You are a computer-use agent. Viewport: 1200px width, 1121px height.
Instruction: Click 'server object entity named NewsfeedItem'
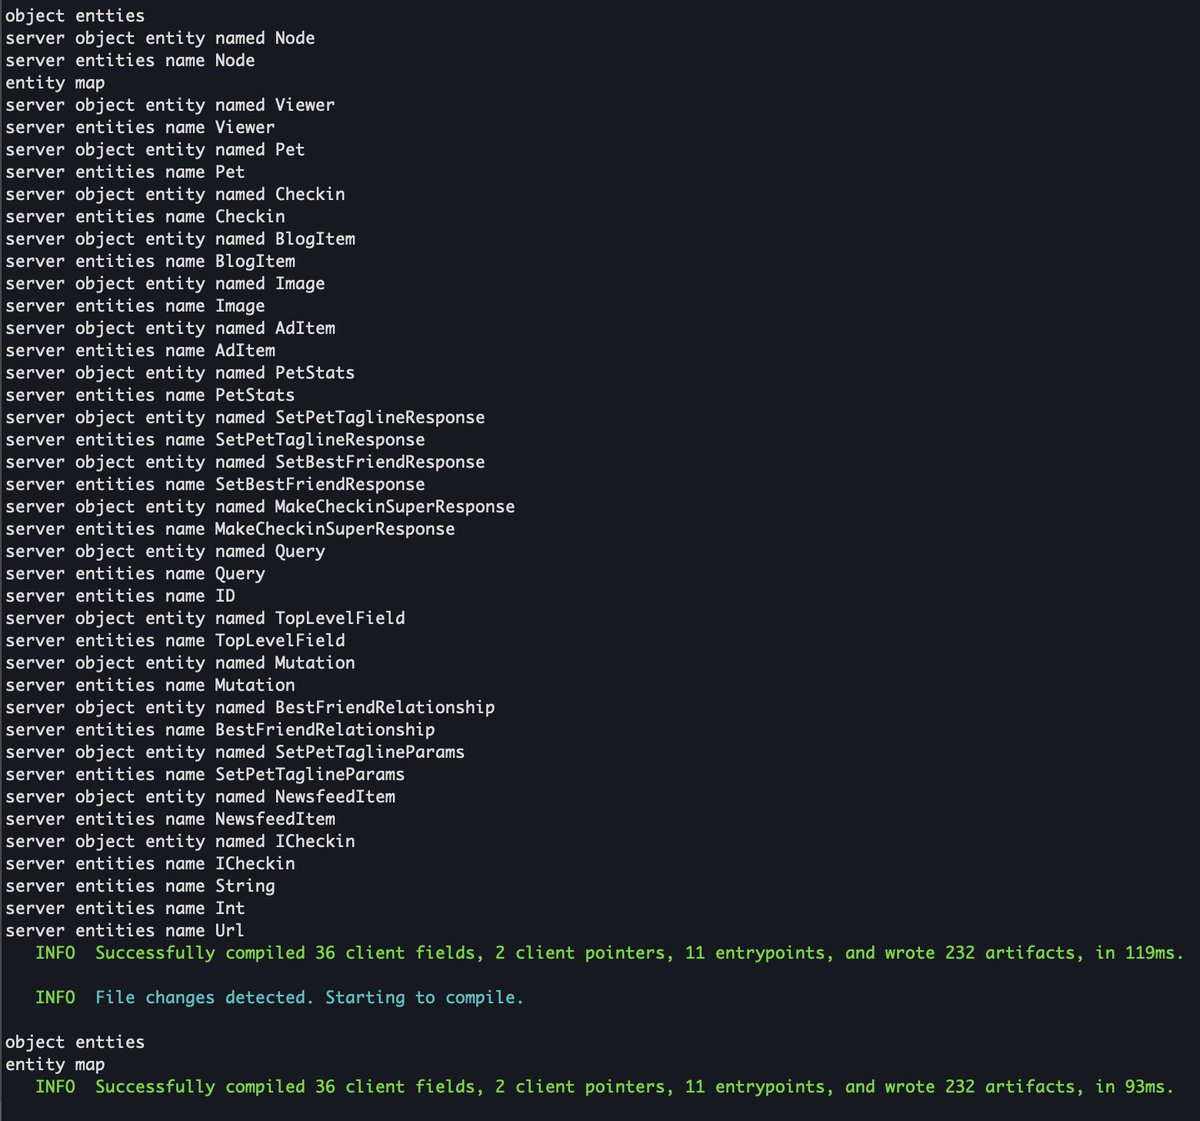200,797
